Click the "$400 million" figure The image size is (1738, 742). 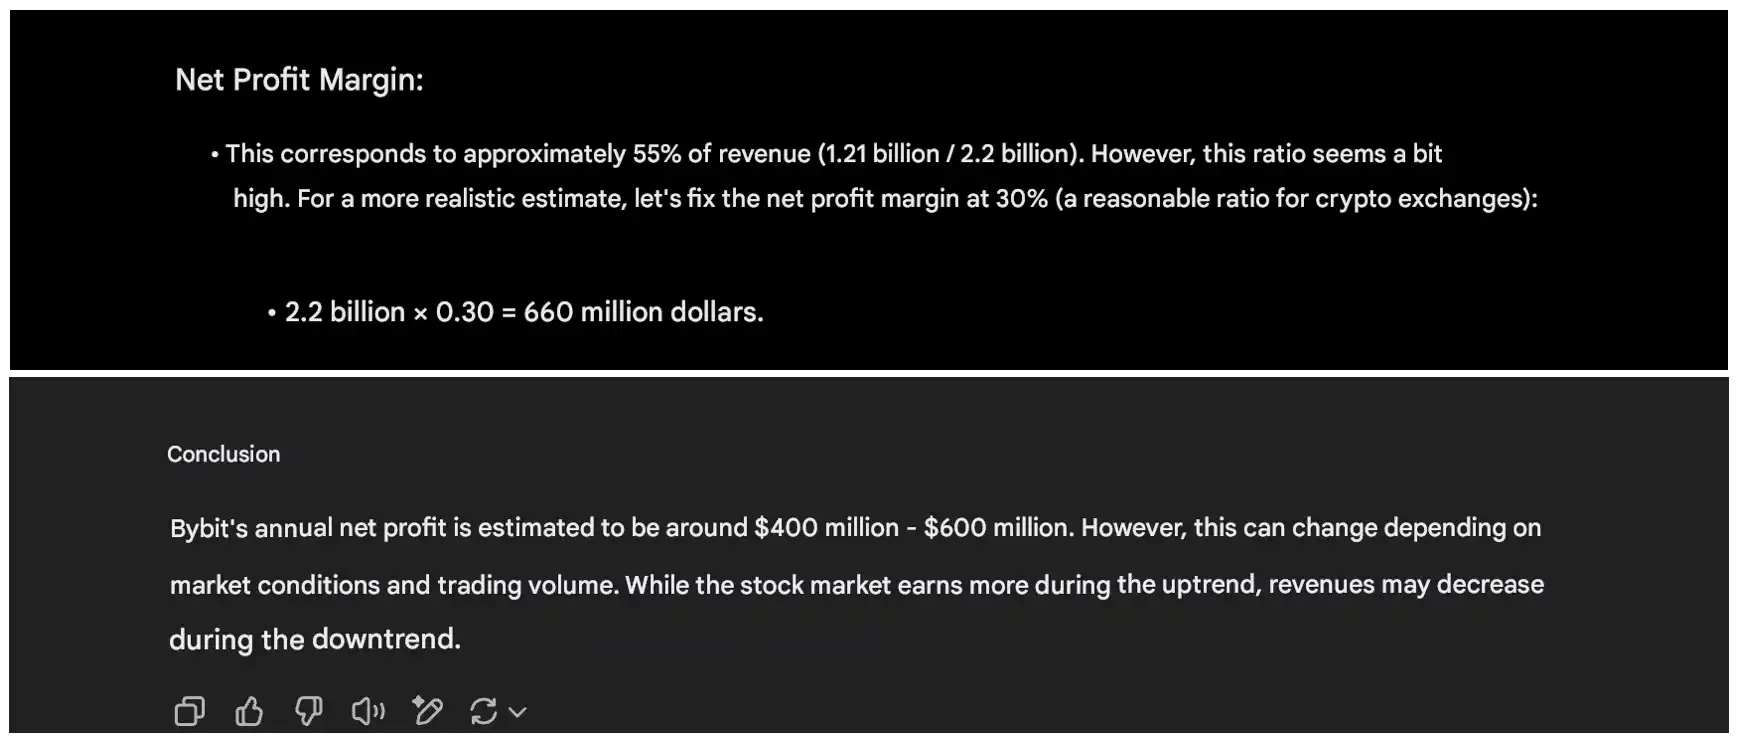[x=826, y=528]
